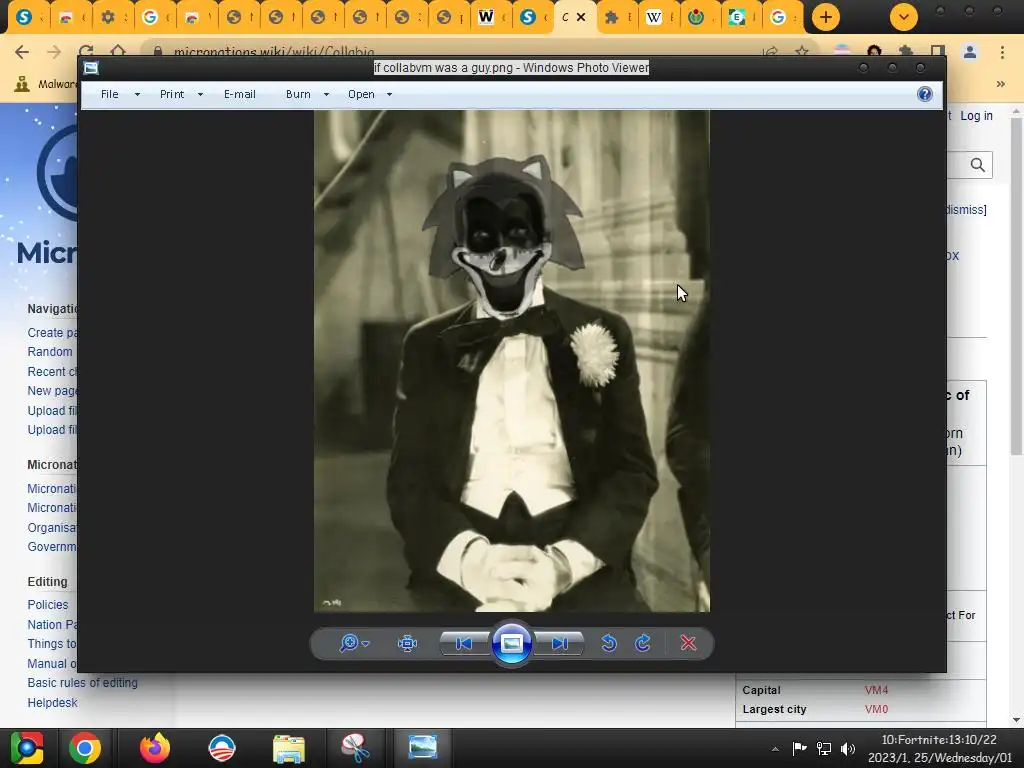Show hidden system tray icons
1024x768 pixels.
pos(775,749)
